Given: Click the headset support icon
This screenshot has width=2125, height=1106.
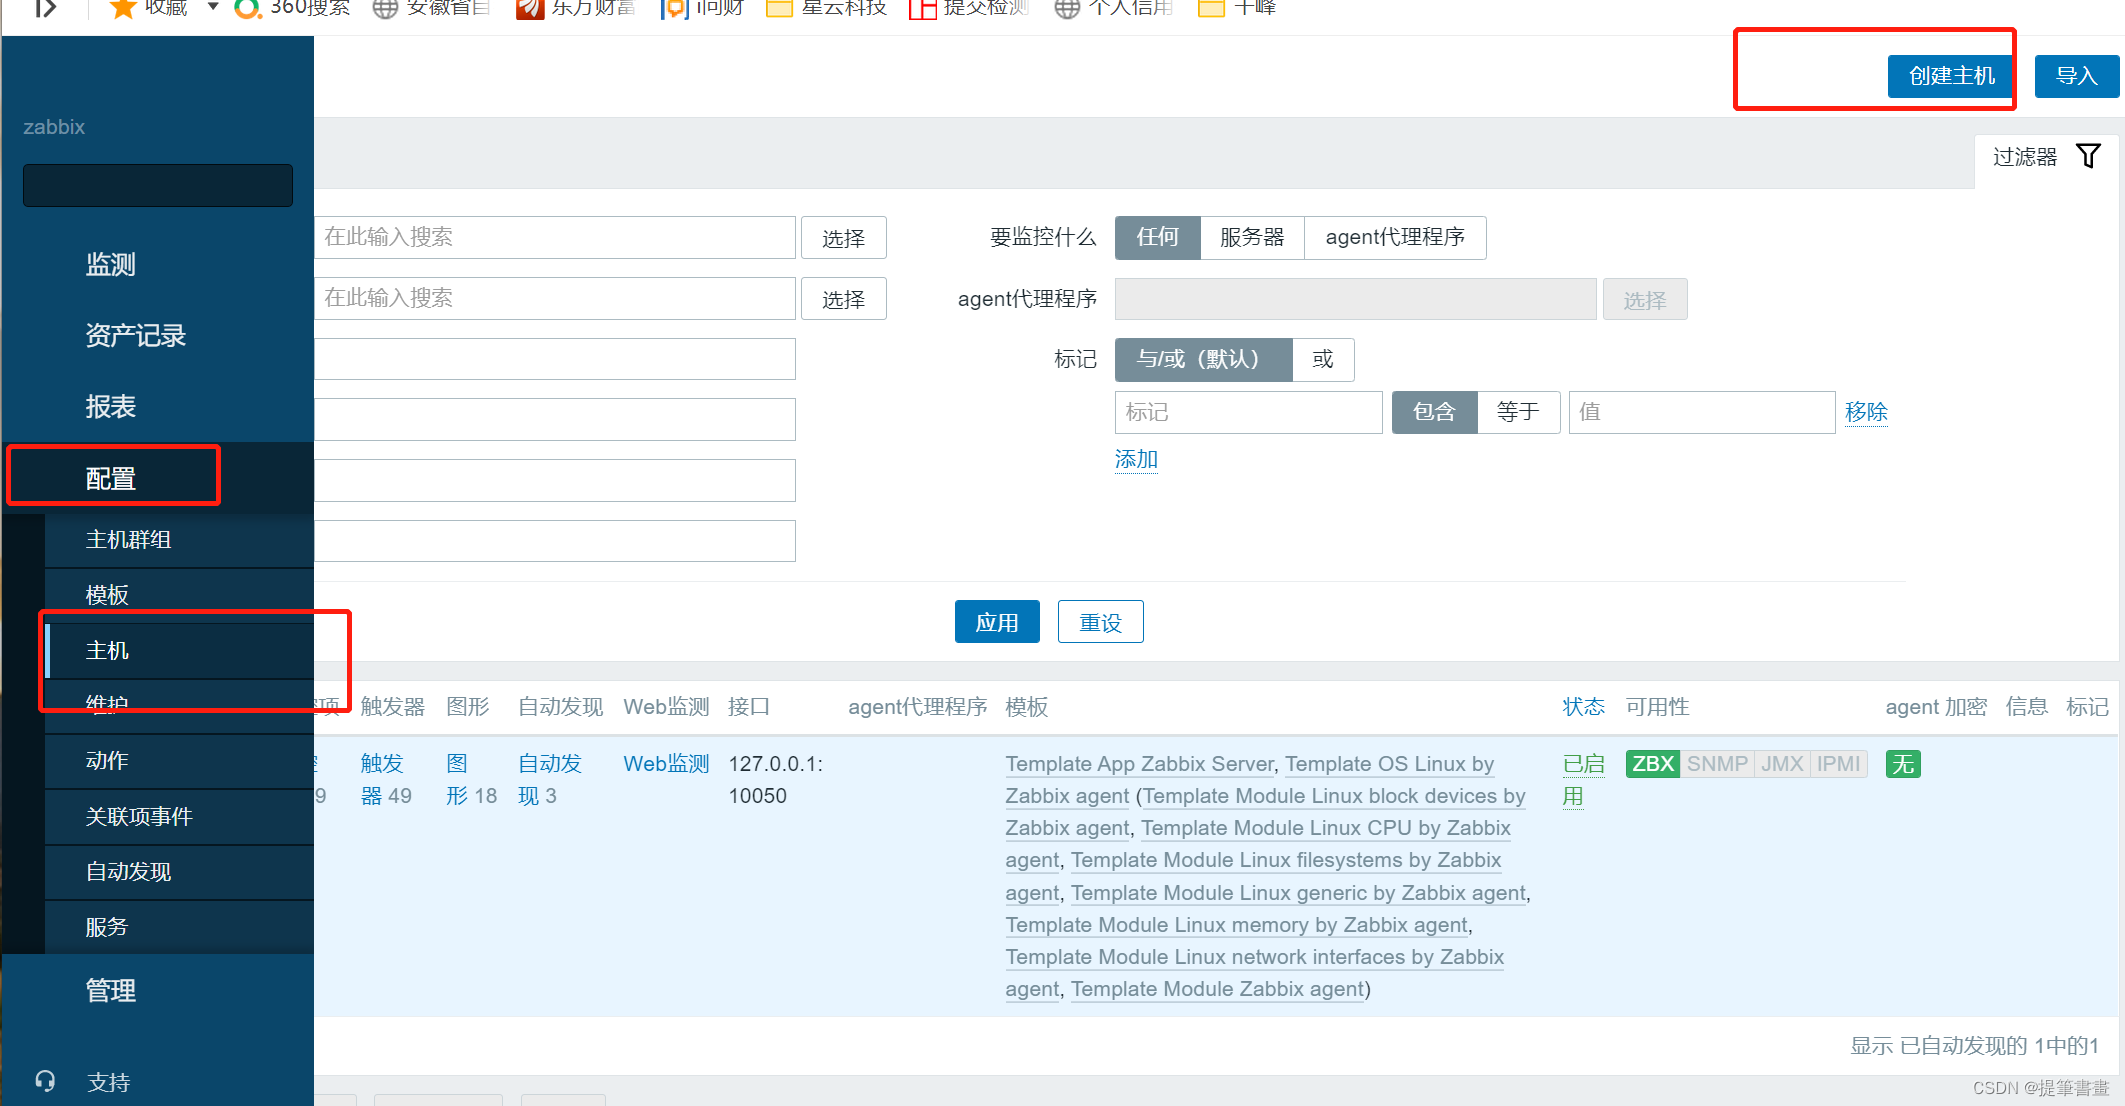Looking at the screenshot, I should coord(45,1081).
